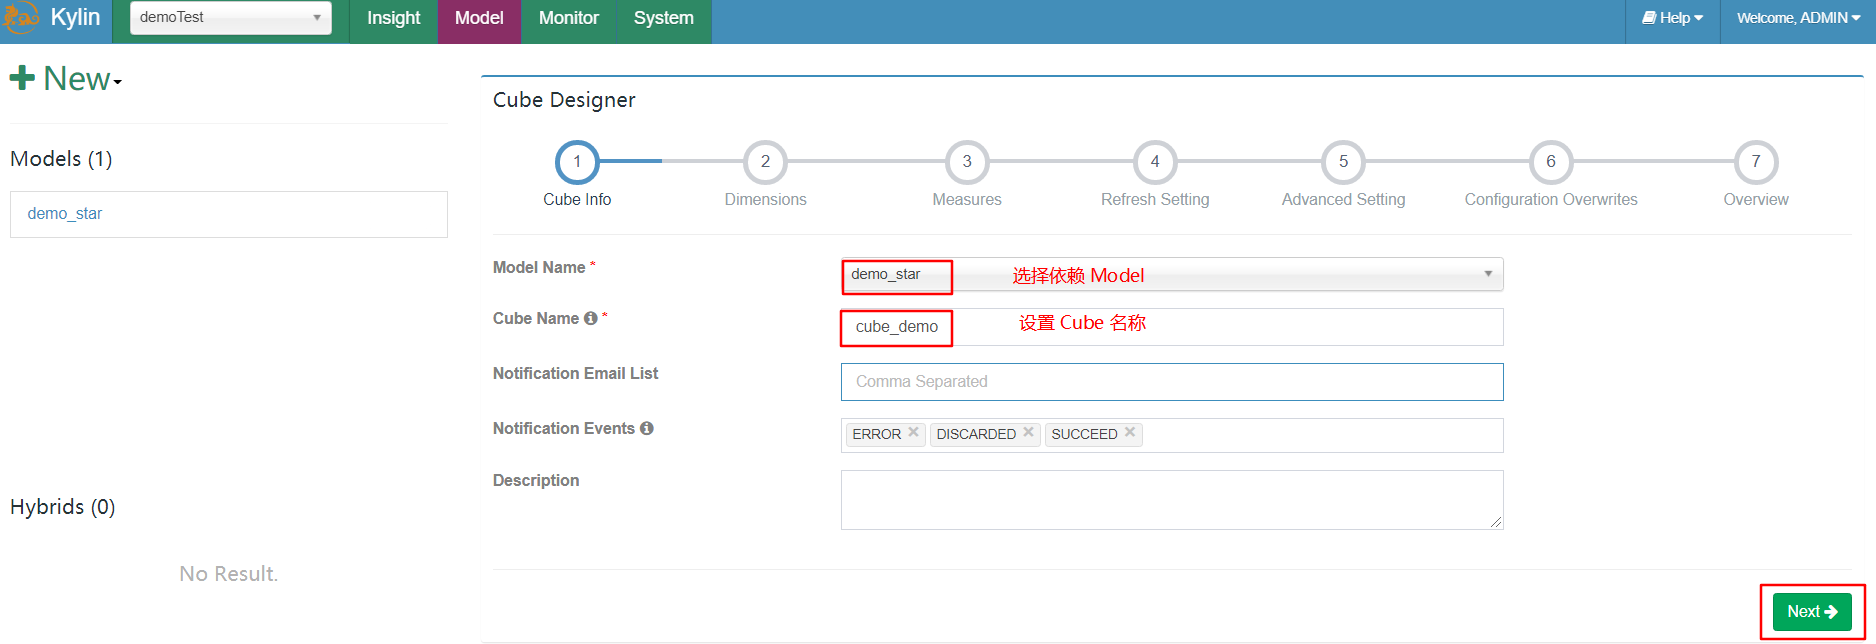Switch to the System tab
The height and width of the screenshot is (644, 1876).
click(x=664, y=18)
